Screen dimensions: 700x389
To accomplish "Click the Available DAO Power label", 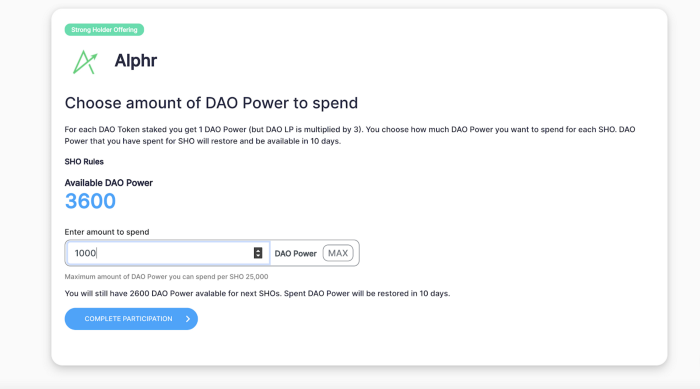I will tap(108, 183).
